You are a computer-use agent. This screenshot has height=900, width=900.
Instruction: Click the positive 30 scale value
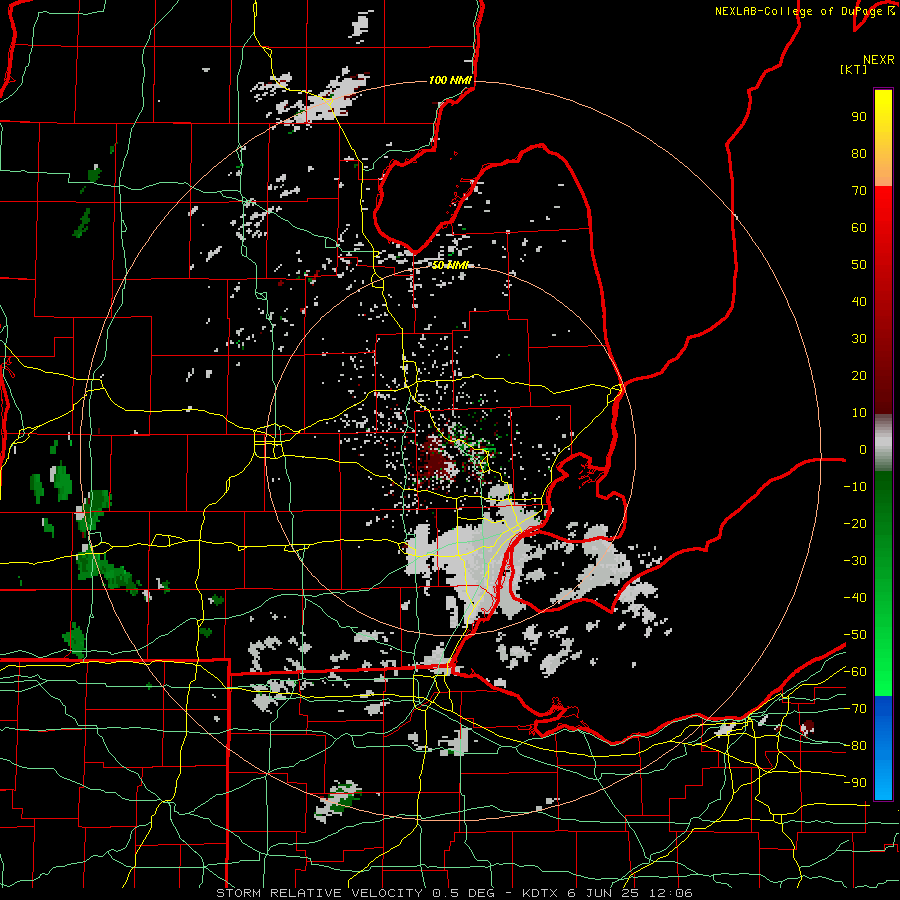tap(859, 339)
